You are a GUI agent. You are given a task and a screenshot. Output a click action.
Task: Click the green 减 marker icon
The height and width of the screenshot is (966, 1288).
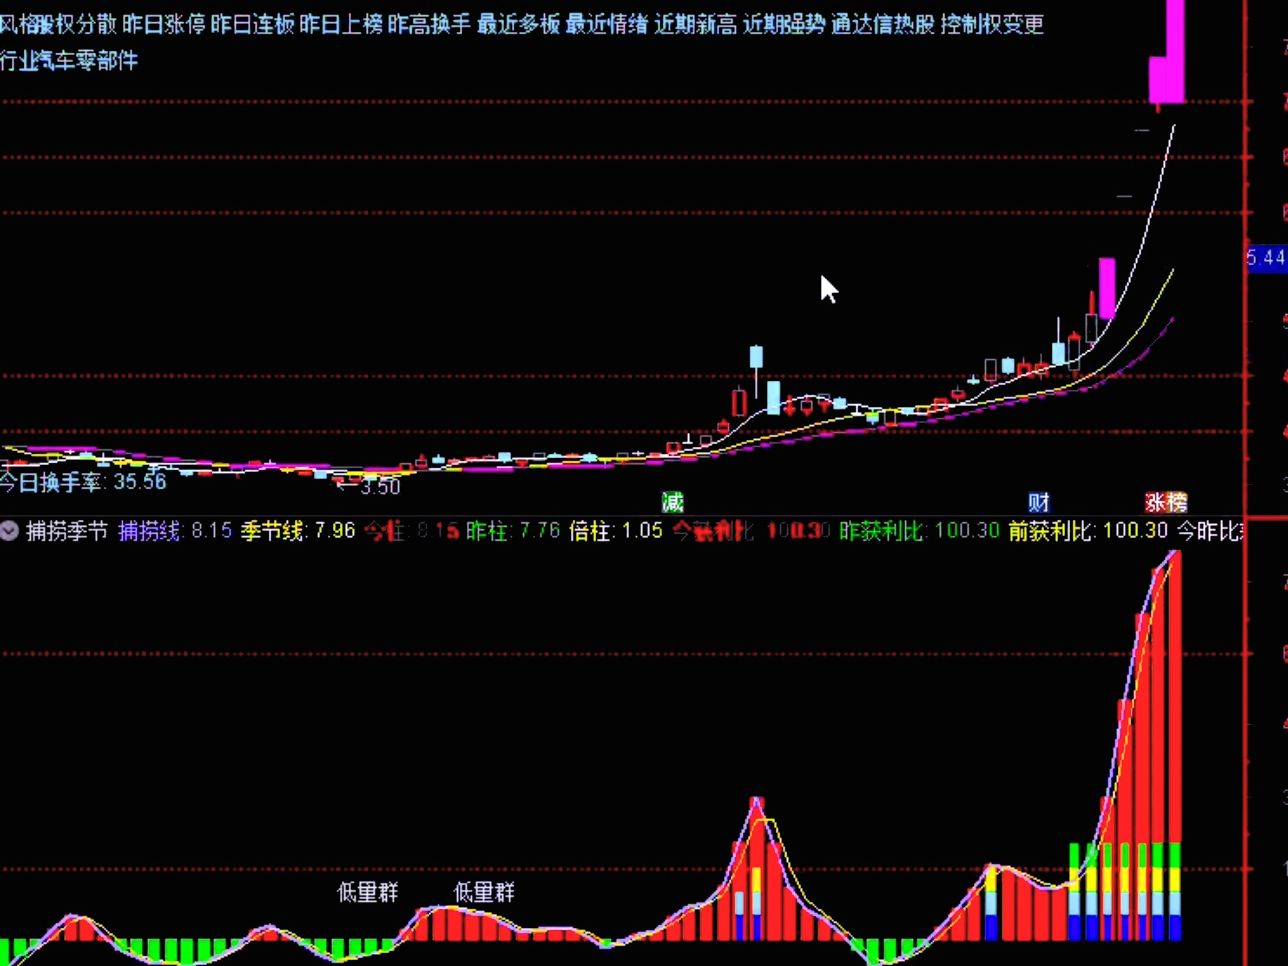coord(672,502)
